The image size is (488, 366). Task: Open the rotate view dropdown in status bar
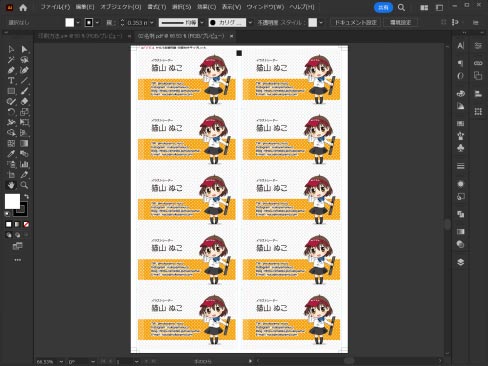pos(93,362)
